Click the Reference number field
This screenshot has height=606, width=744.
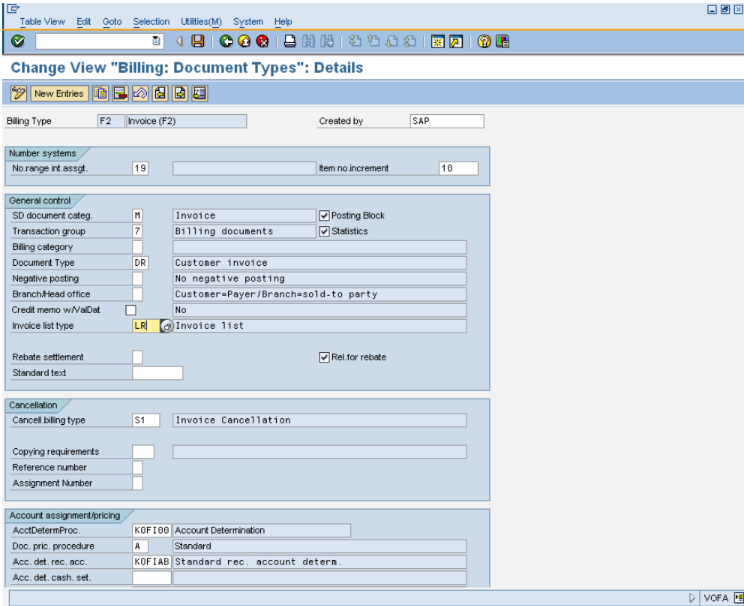coord(138,467)
